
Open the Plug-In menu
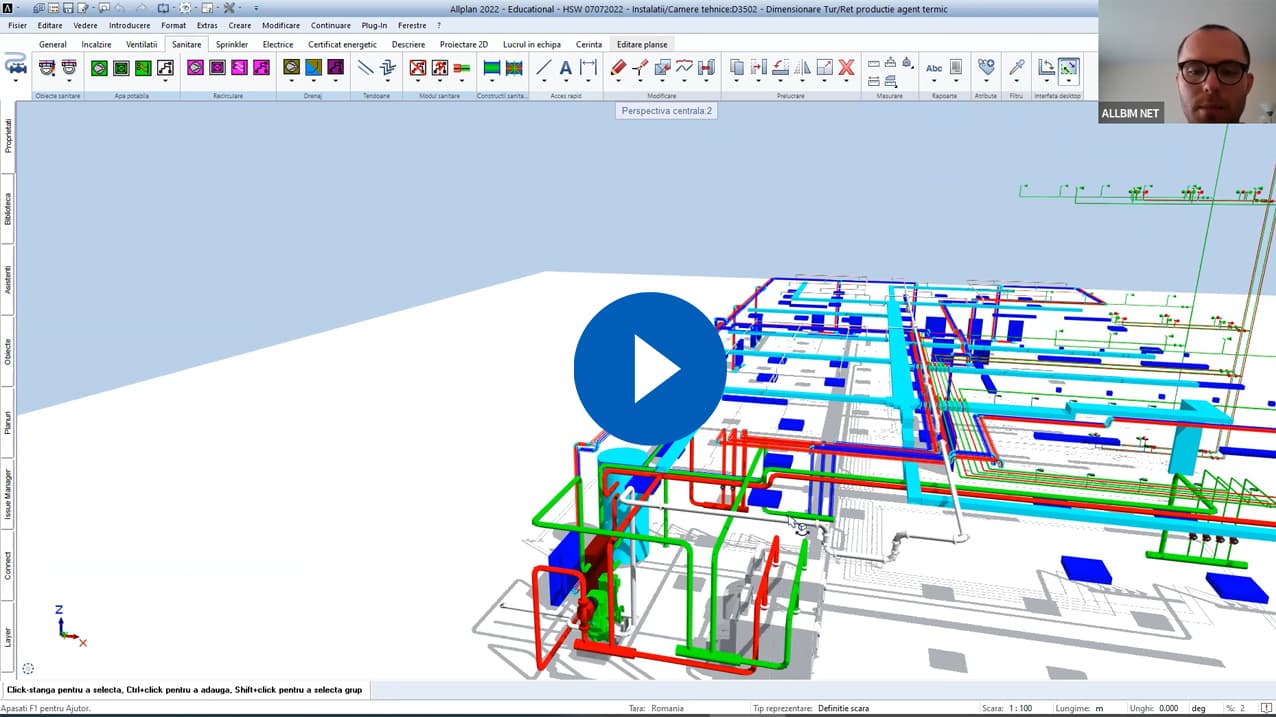tap(374, 25)
